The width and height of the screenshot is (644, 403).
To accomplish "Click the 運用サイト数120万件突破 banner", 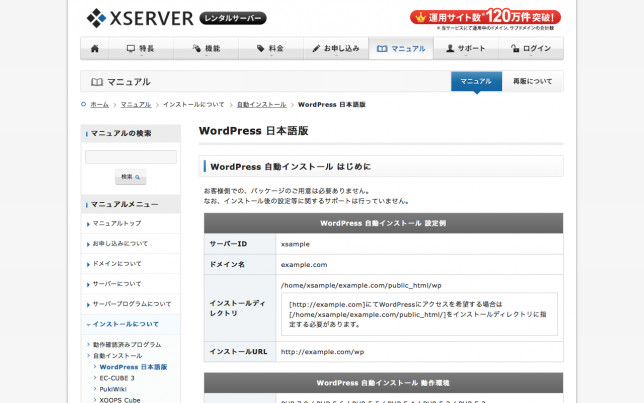I will coord(485,17).
